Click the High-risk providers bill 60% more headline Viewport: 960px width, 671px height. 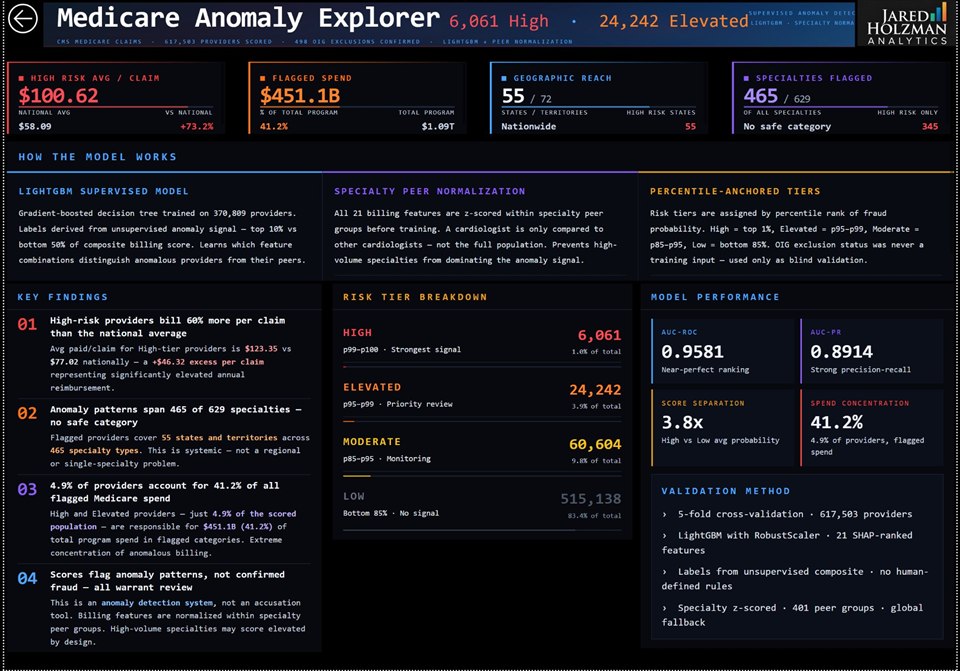pos(167,327)
